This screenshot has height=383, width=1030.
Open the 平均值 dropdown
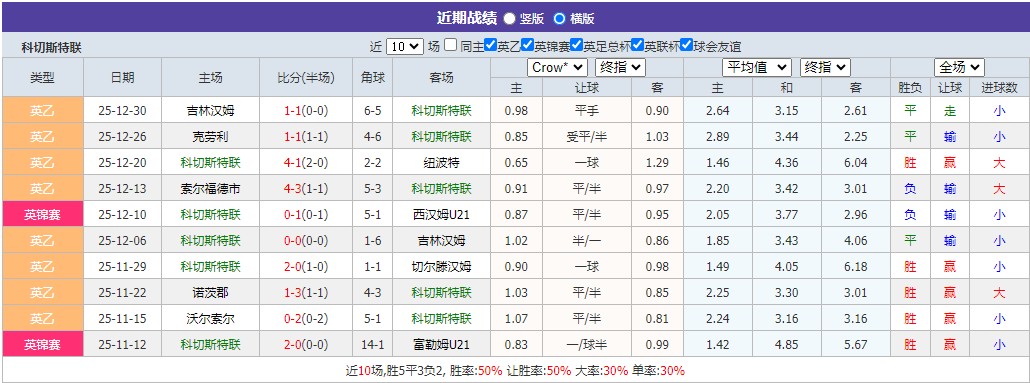coord(757,68)
